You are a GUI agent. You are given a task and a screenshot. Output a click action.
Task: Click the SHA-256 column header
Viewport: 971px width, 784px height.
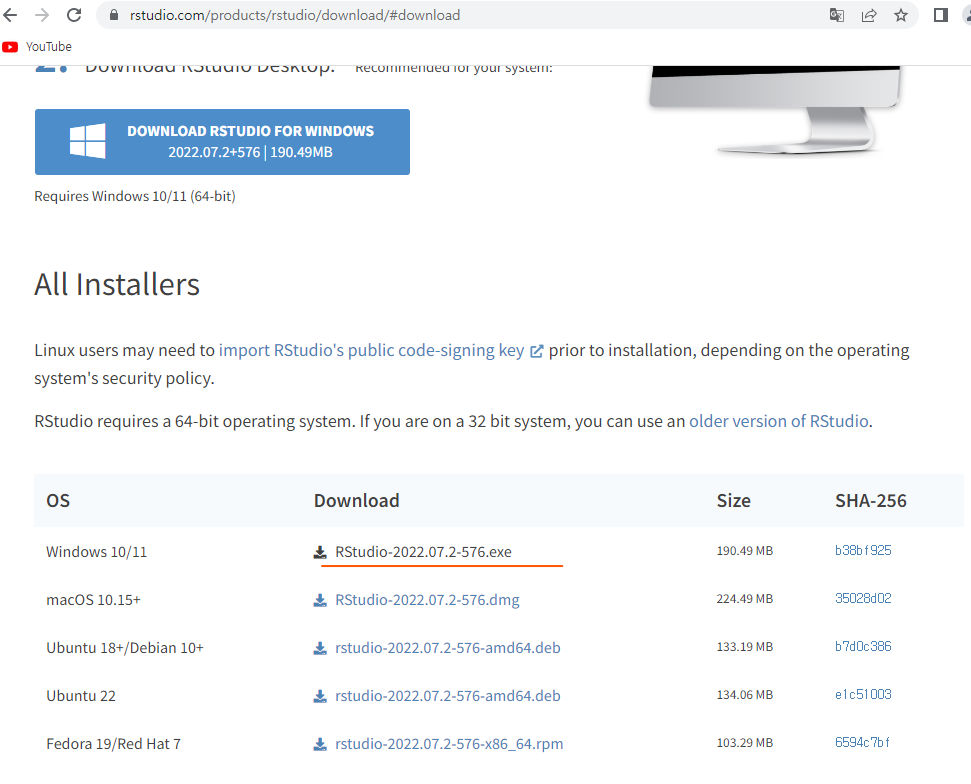tap(871, 500)
